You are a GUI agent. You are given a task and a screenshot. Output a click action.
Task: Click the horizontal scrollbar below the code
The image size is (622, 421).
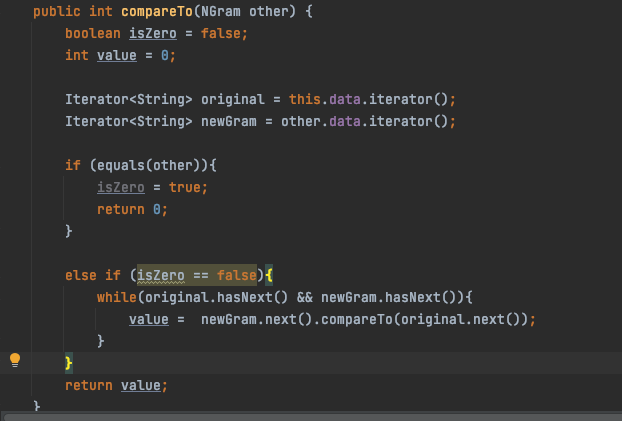point(310,413)
